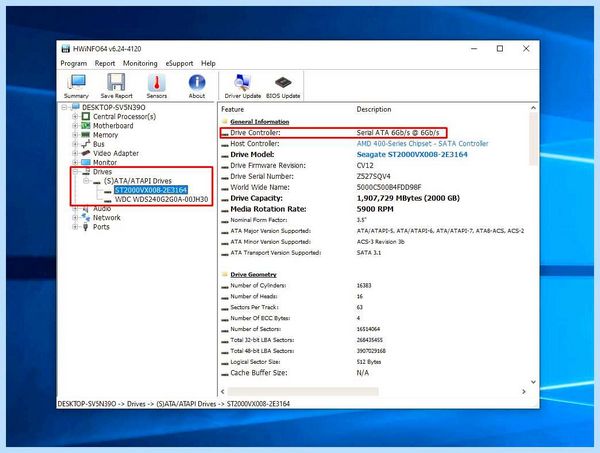
Task: Open AMD 400-Series Chipset SATA Controller link
Action: pos(422,143)
